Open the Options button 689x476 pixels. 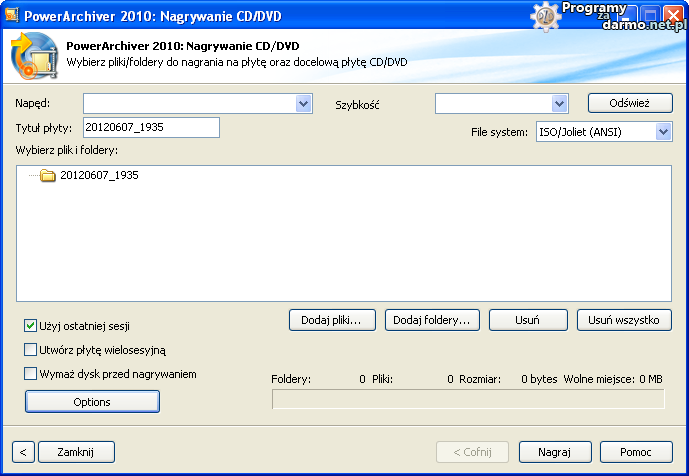[92, 401]
